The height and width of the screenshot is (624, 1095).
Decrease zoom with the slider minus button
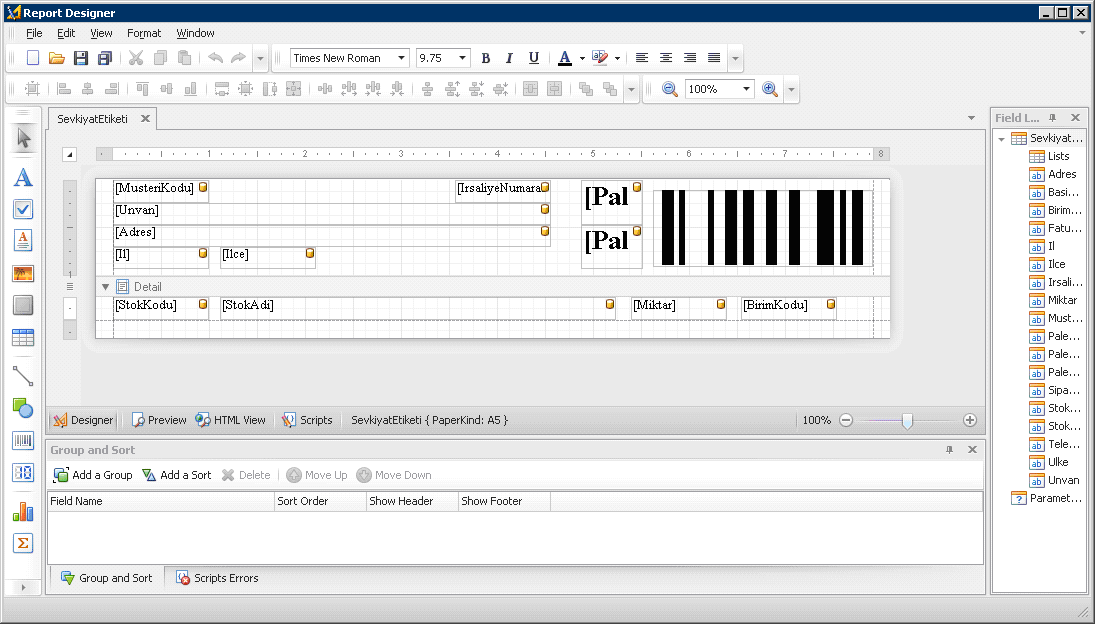click(x=846, y=420)
